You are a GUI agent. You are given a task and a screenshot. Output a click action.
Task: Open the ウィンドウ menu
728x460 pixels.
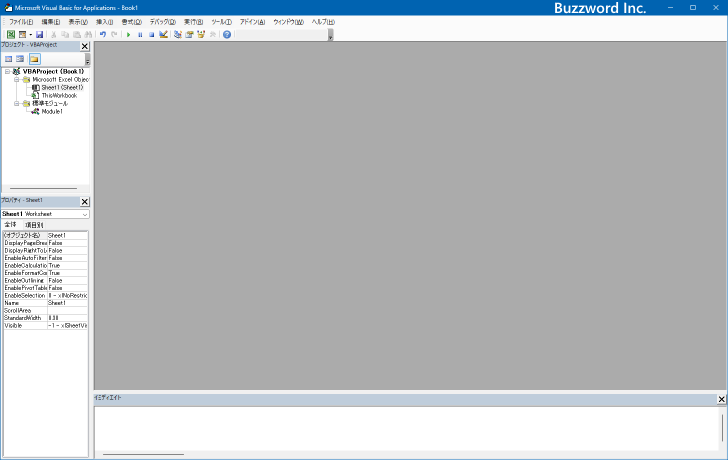click(288, 22)
